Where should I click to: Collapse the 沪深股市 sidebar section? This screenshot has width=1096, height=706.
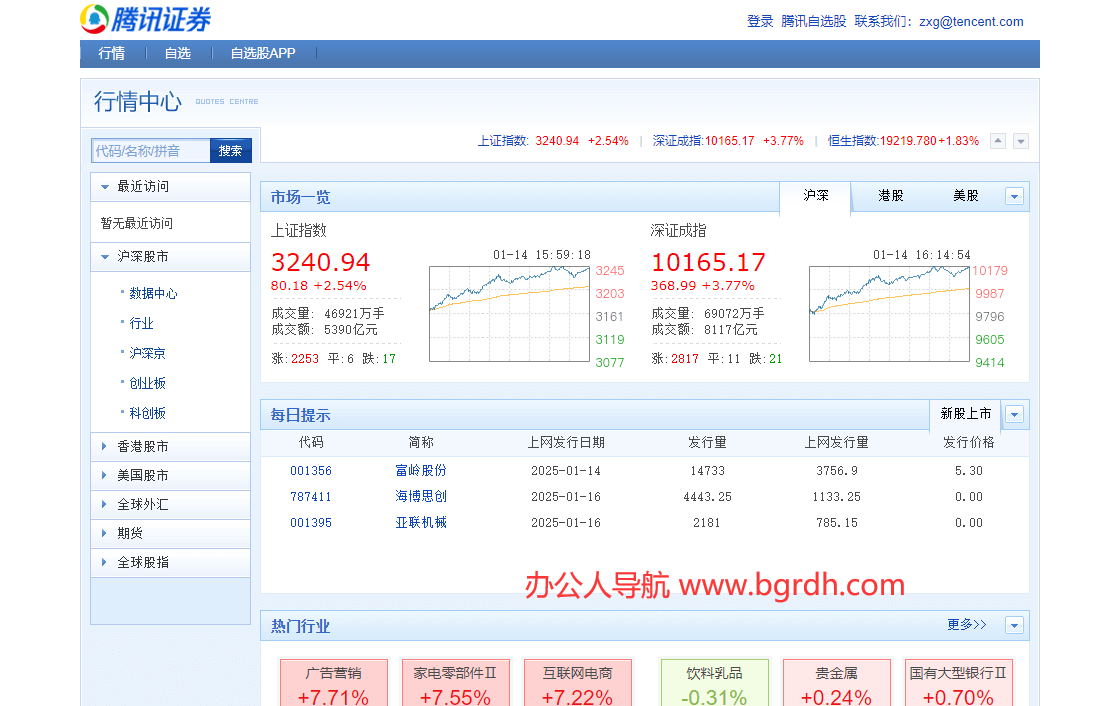(x=143, y=257)
